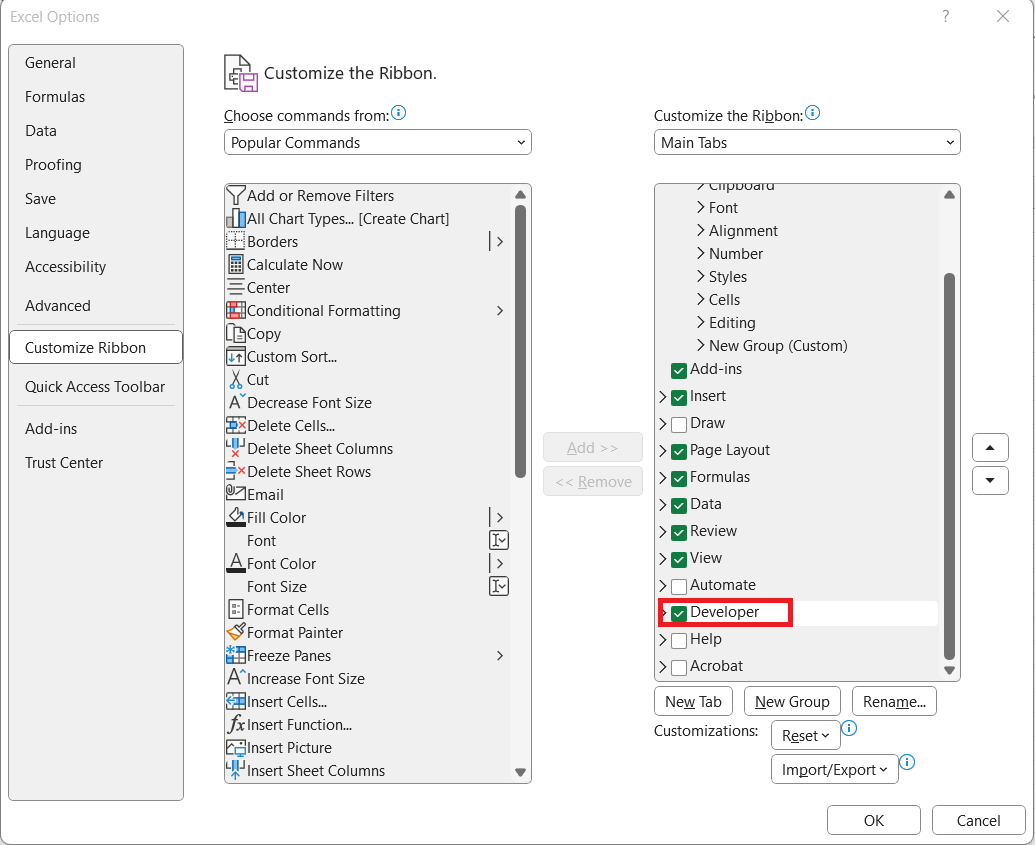This screenshot has width=1035, height=845.
Task: Click the All Chart Types chart icon
Action: click(x=236, y=219)
